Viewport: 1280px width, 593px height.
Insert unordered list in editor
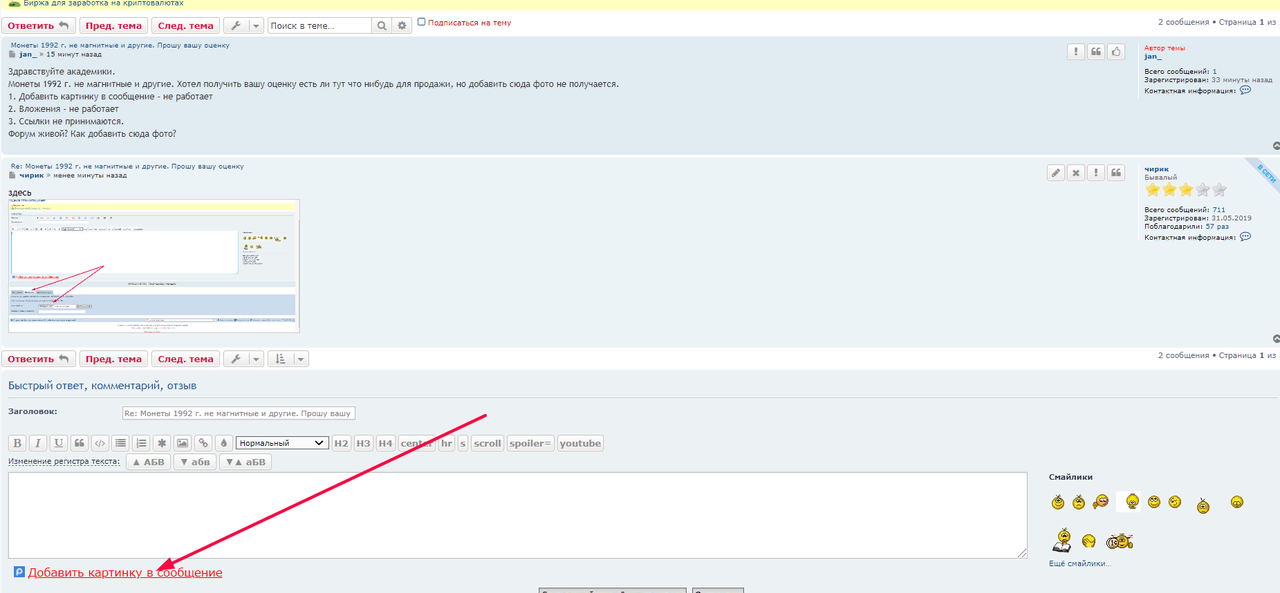(x=120, y=443)
